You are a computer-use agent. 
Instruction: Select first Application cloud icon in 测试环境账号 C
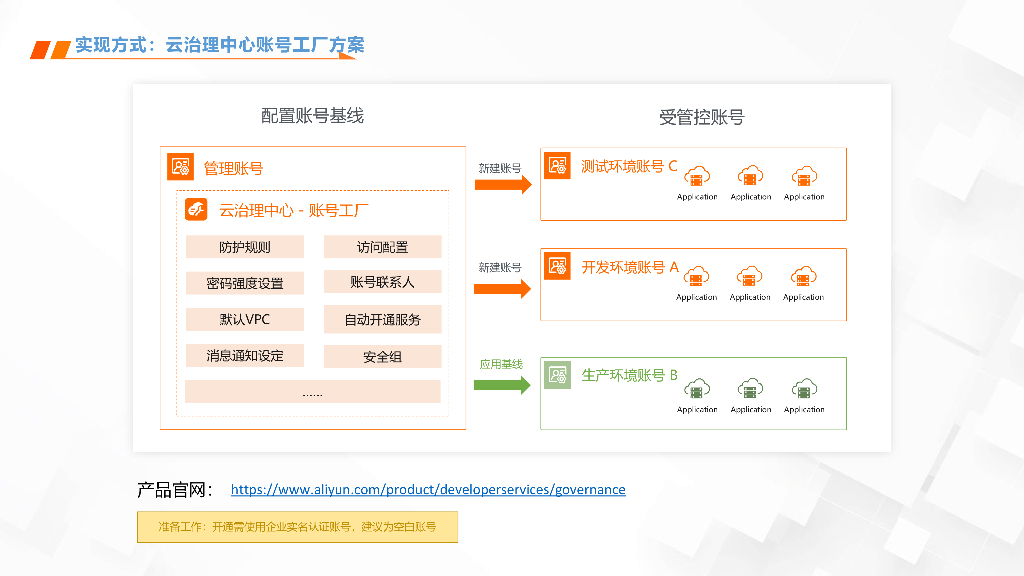pyautogui.click(x=697, y=176)
